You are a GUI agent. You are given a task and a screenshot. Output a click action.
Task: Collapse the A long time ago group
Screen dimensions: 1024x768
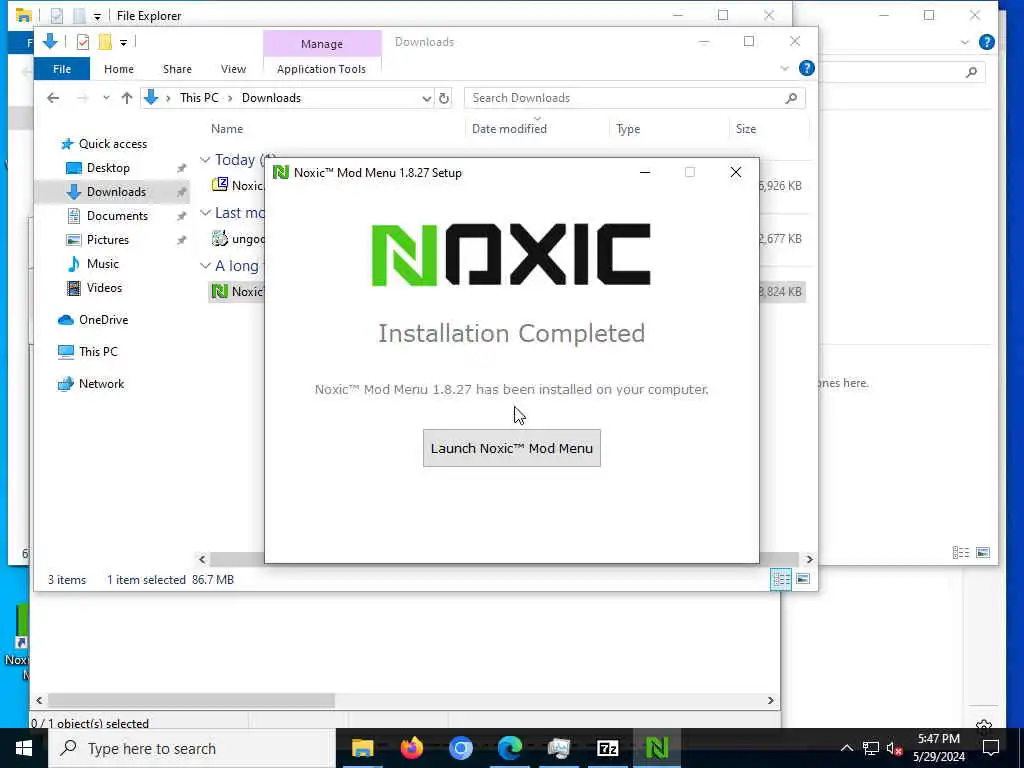coord(205,266)
